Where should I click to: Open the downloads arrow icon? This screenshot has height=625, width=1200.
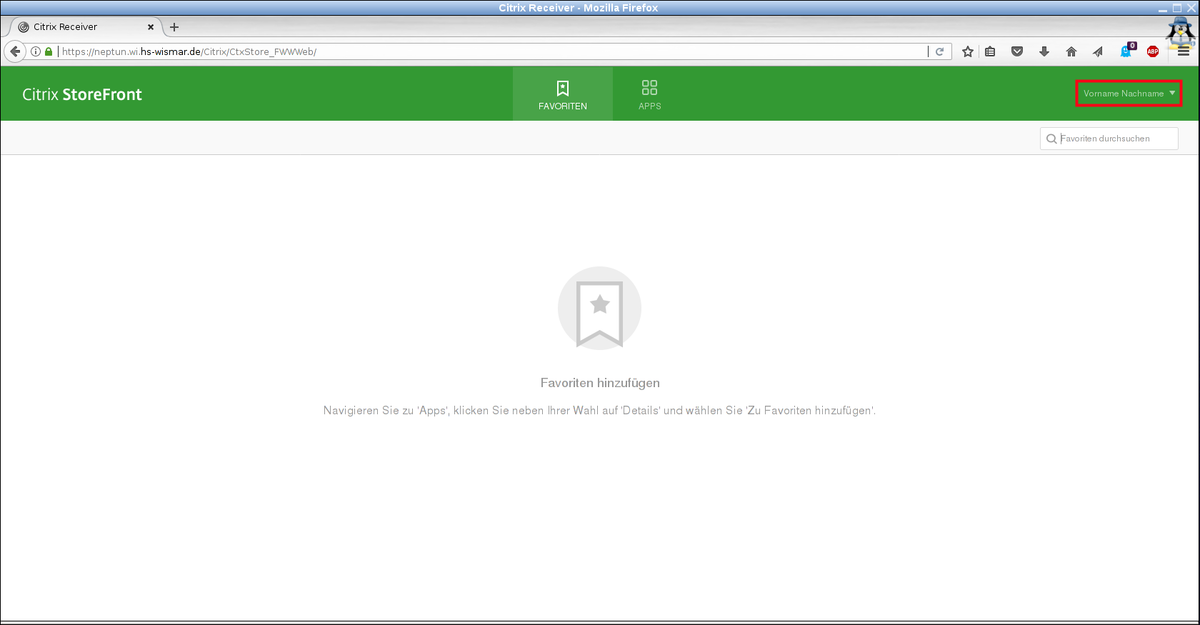(1044, 51)
